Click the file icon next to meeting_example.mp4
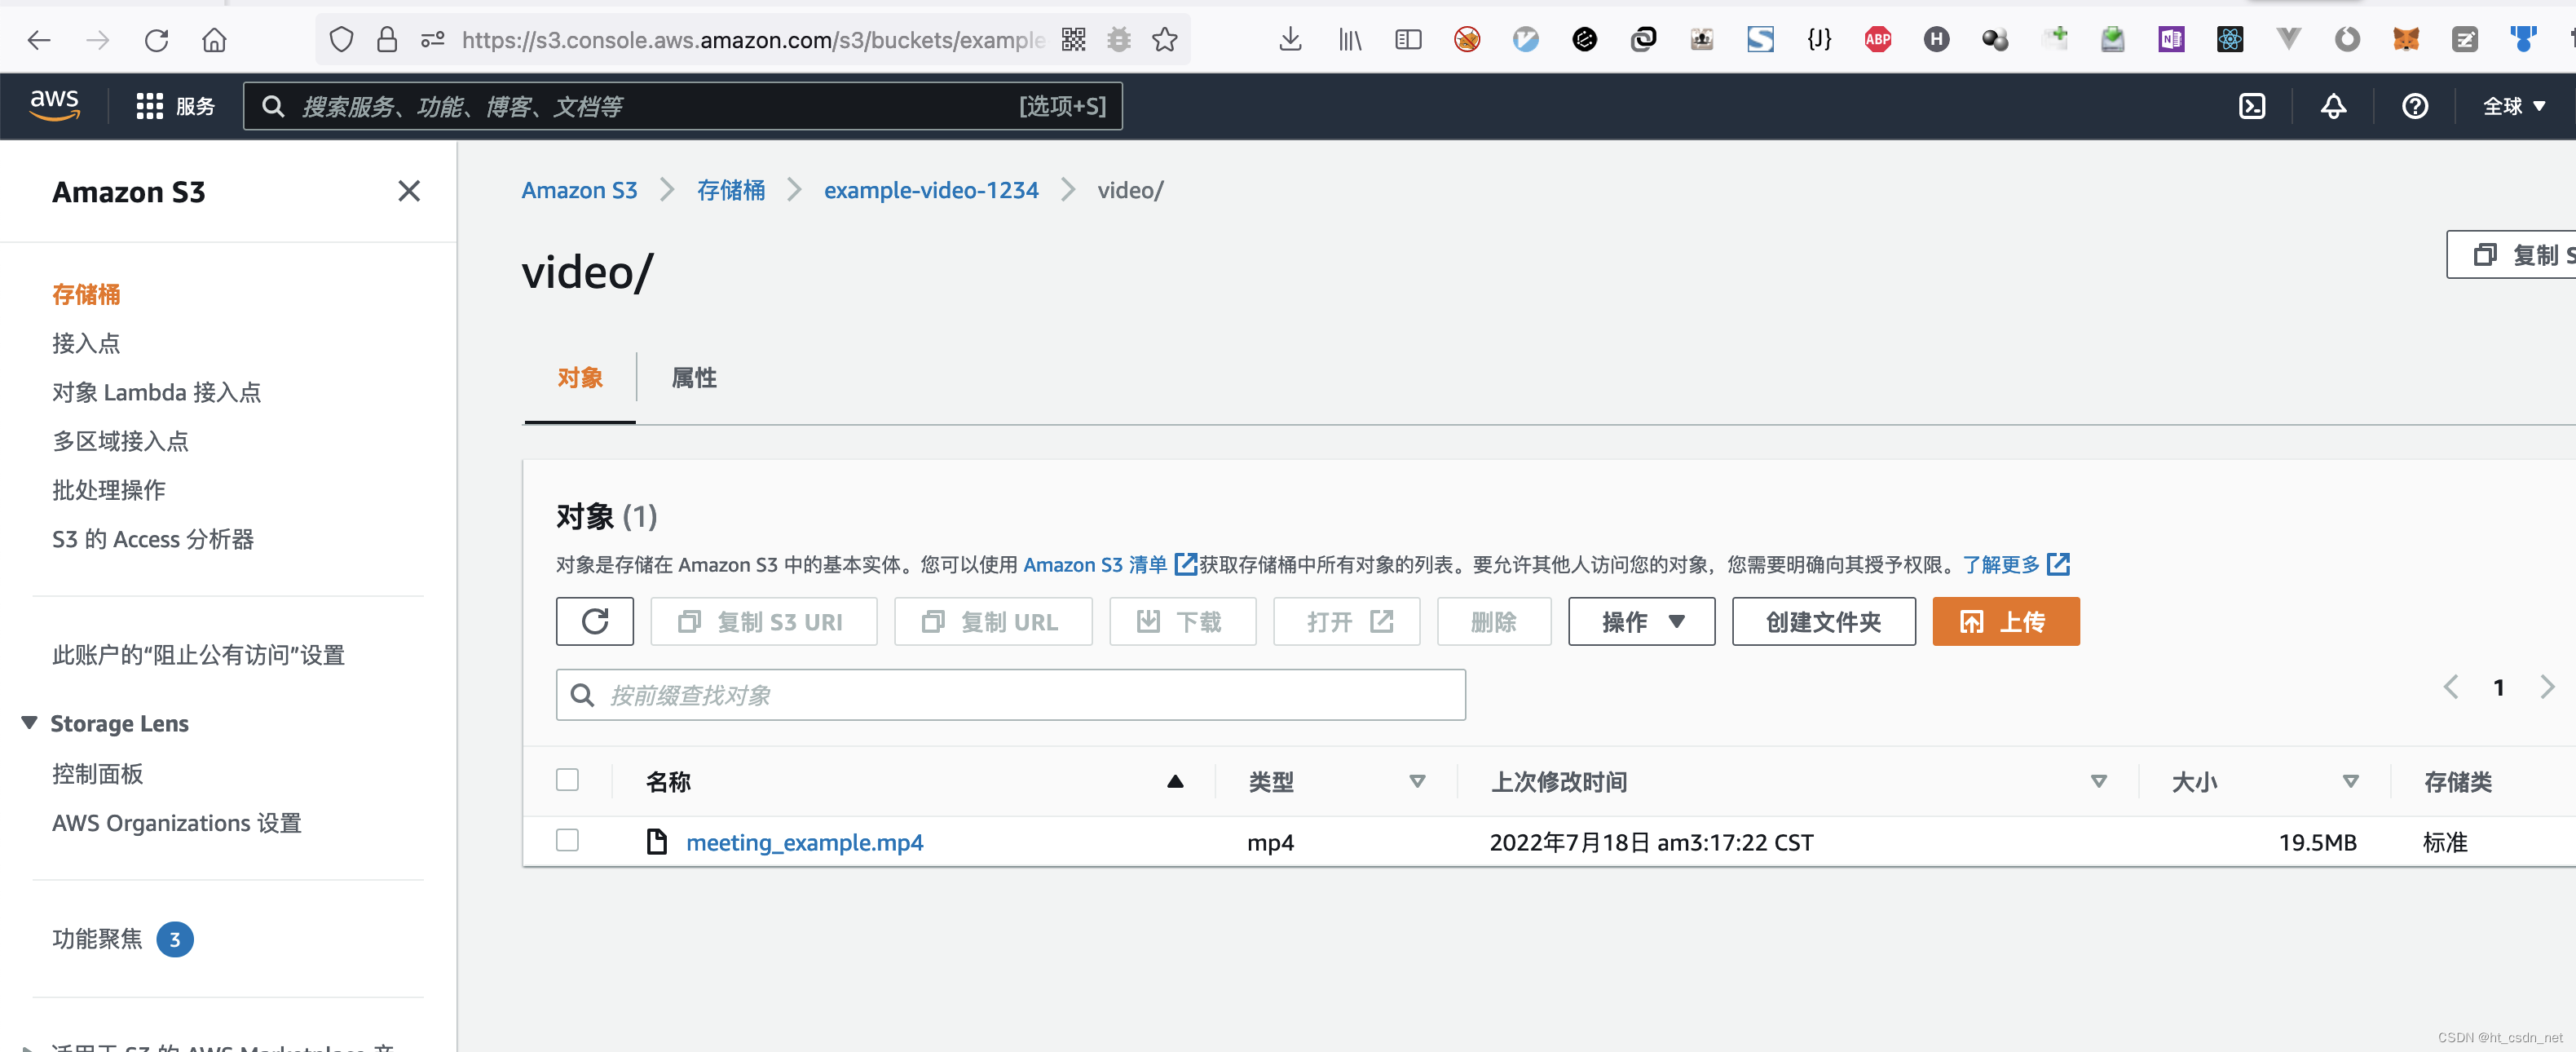Screen dimensions: 2576x1052 (656, 842)
